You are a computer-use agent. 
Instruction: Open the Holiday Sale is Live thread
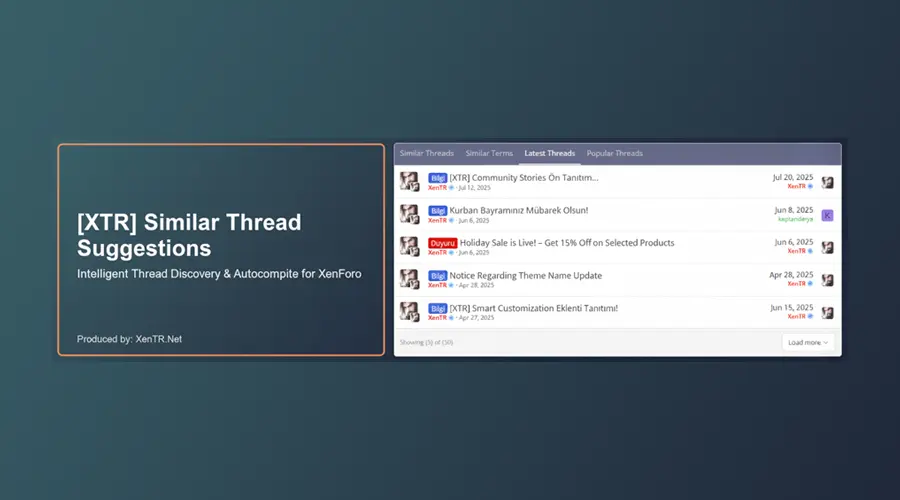[566, 242]
